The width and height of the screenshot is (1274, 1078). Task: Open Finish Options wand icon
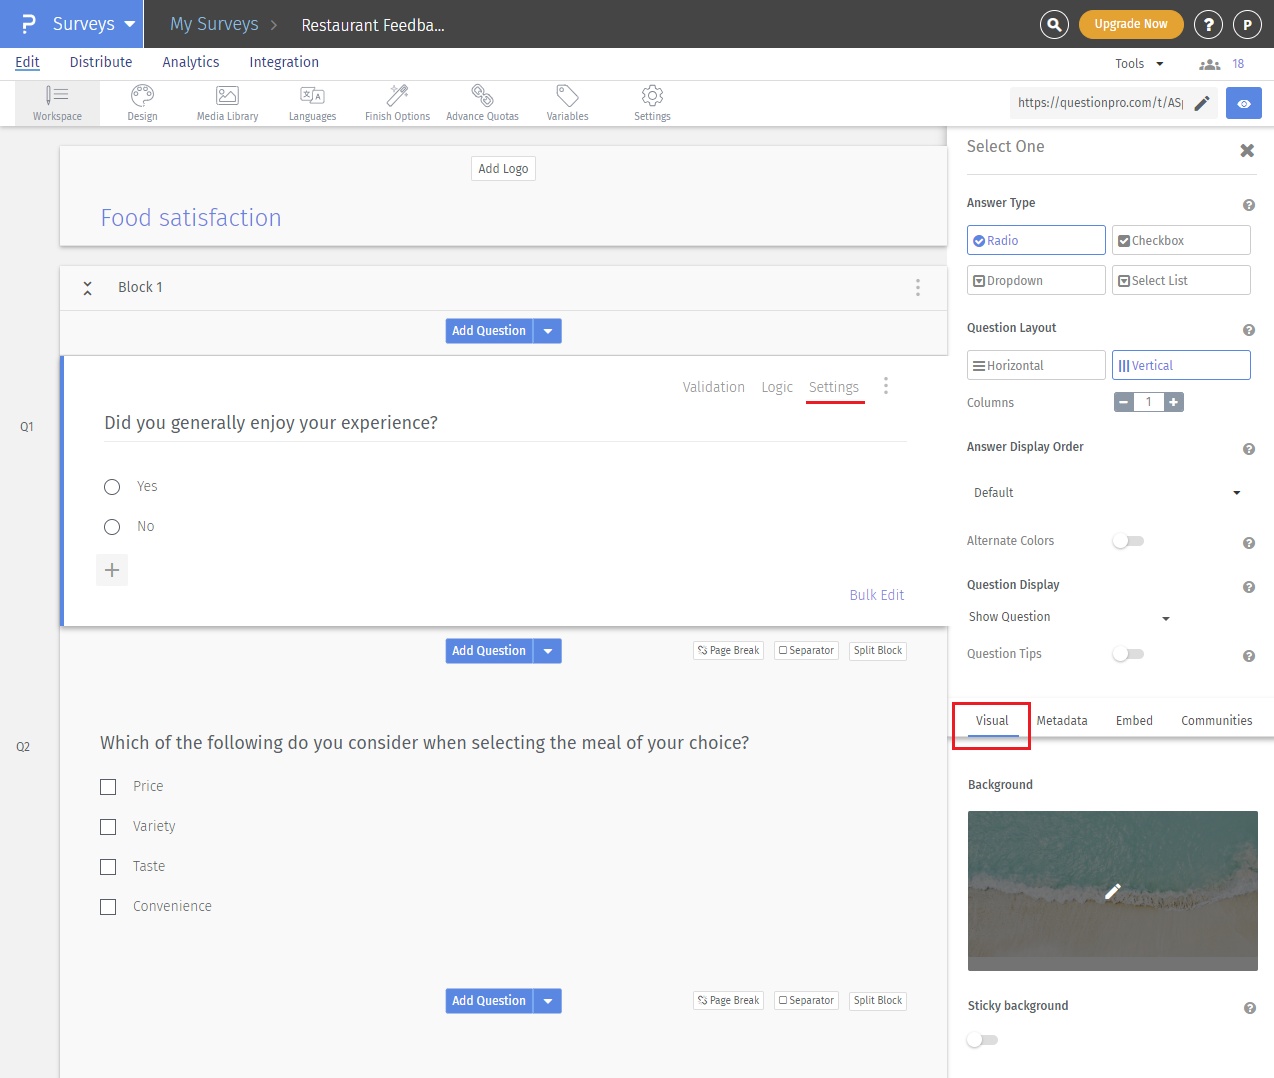point(397,102)
